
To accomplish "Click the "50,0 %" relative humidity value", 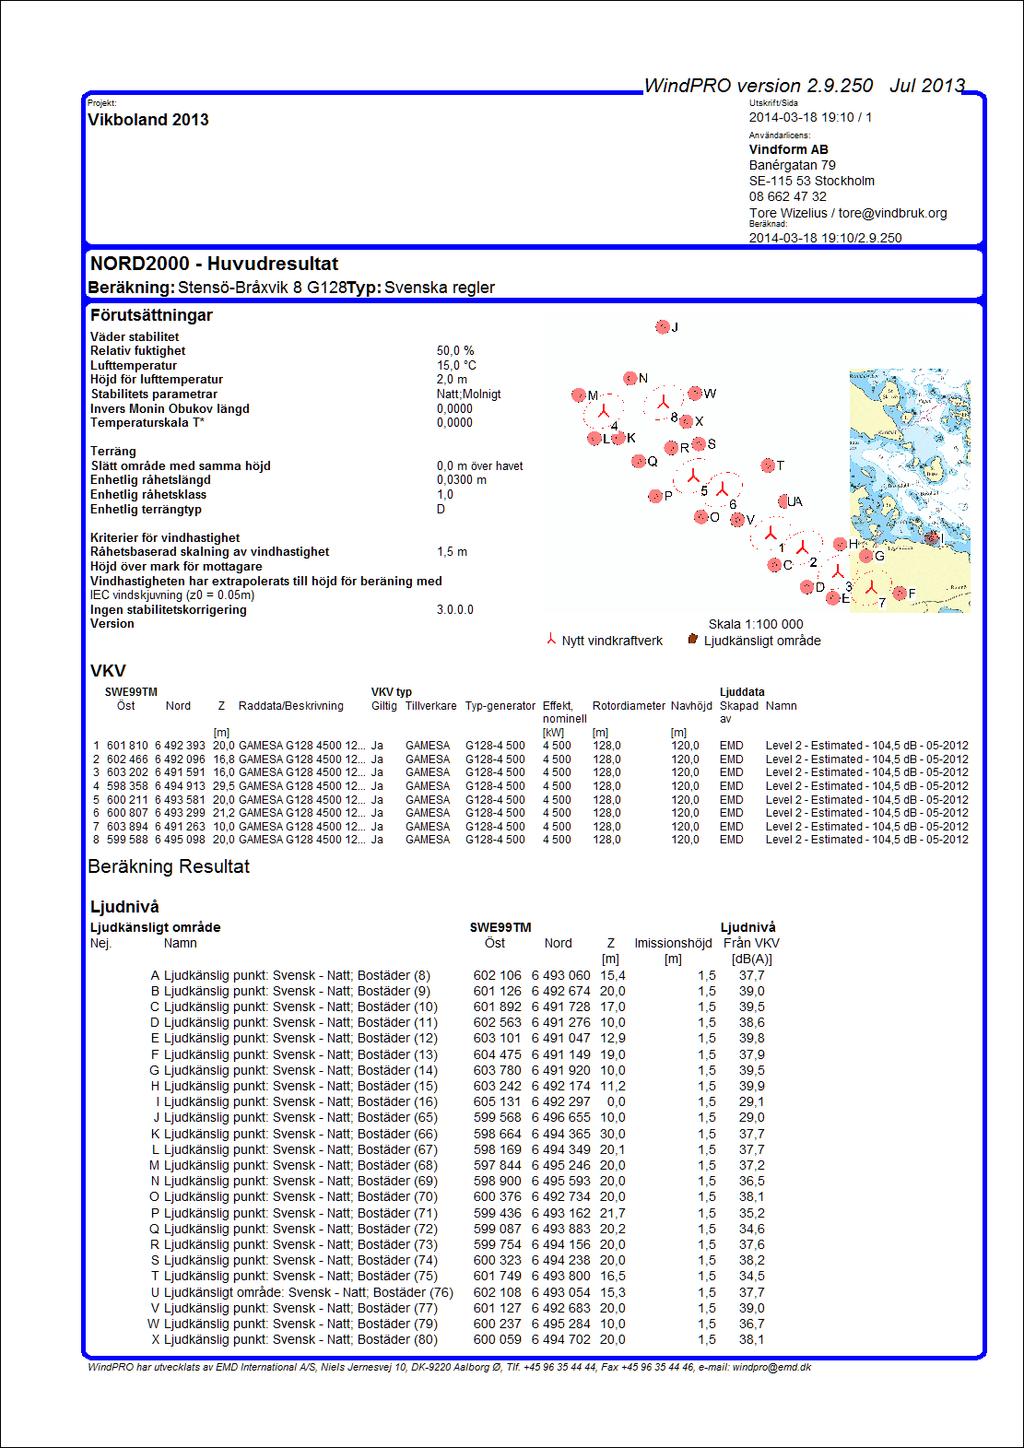I will (x=456, y=351).
